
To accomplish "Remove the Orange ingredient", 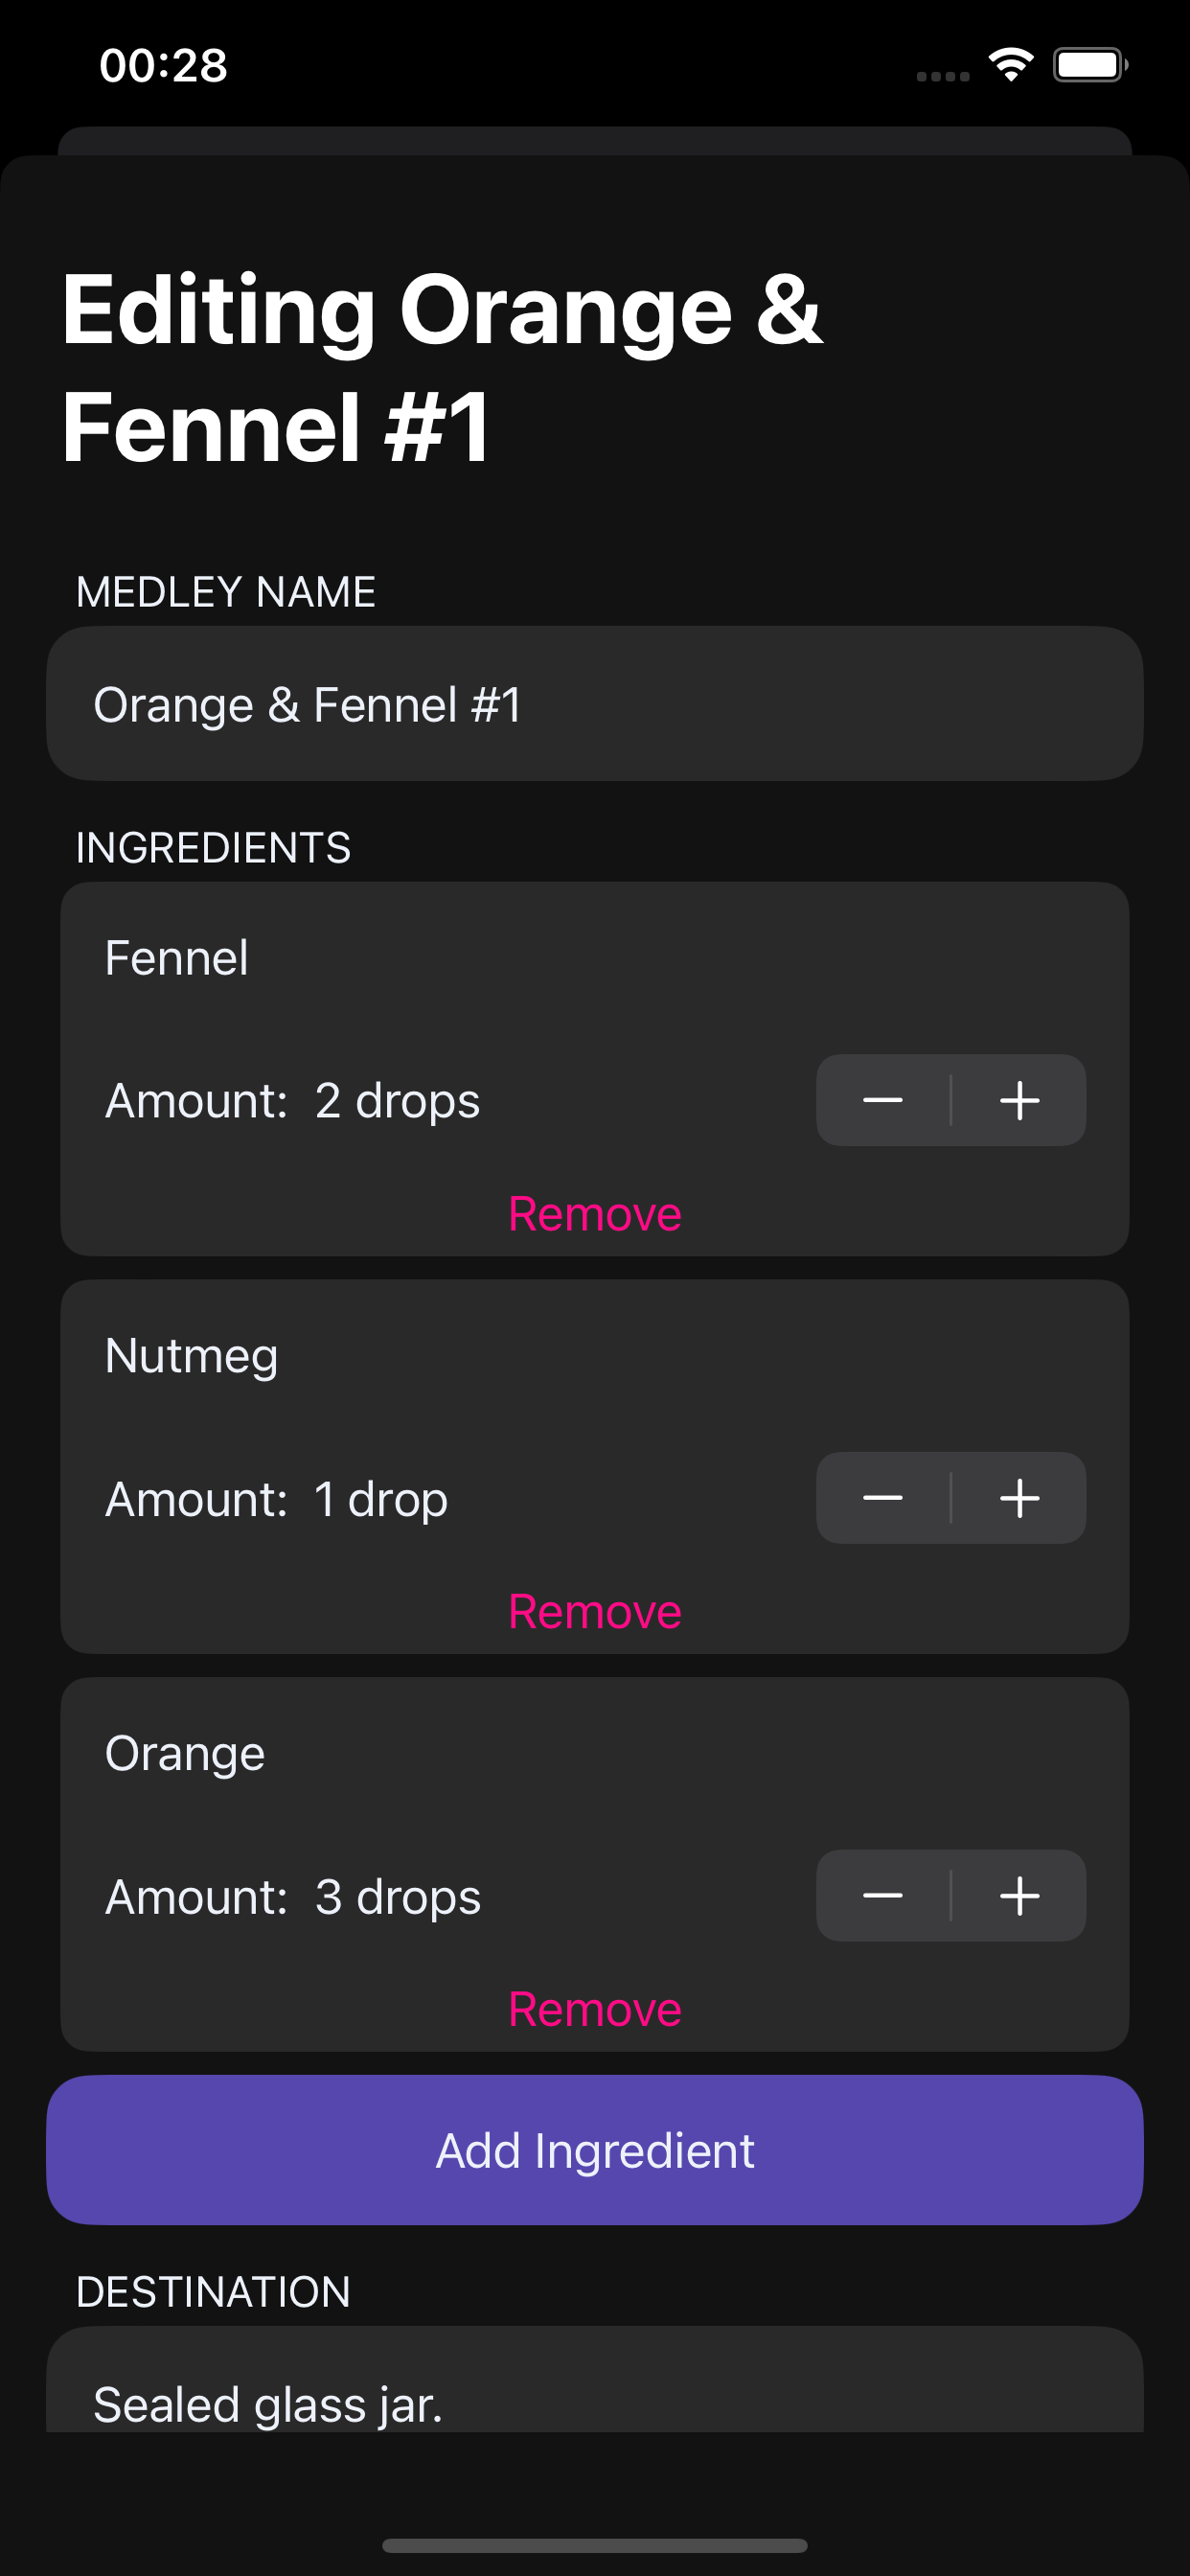I will pyautogui.click(x=595, y=2010).
